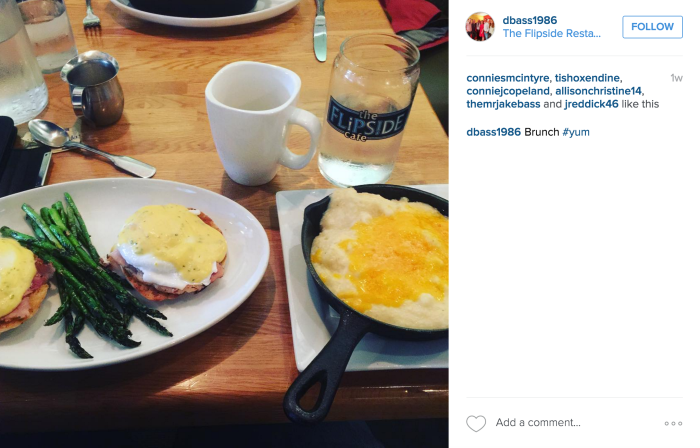
Task: Follow dbass1986 with the Follow button
Action: (x=652, y=27)
